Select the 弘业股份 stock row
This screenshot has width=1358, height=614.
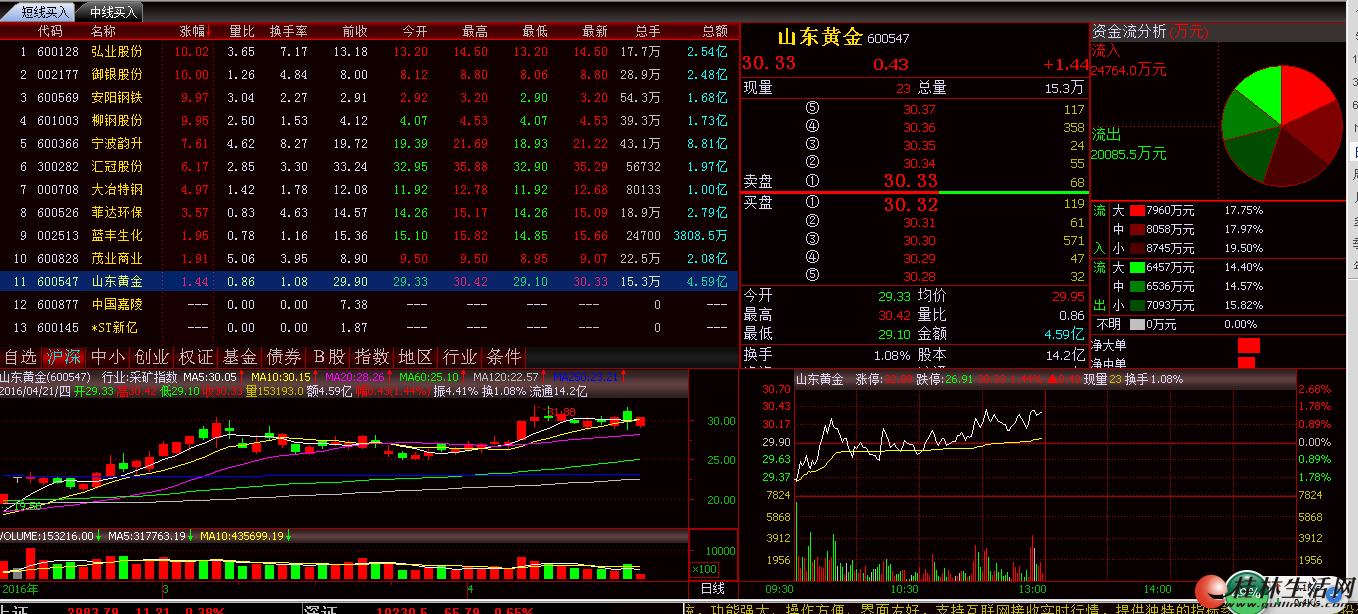click(117, 51)
